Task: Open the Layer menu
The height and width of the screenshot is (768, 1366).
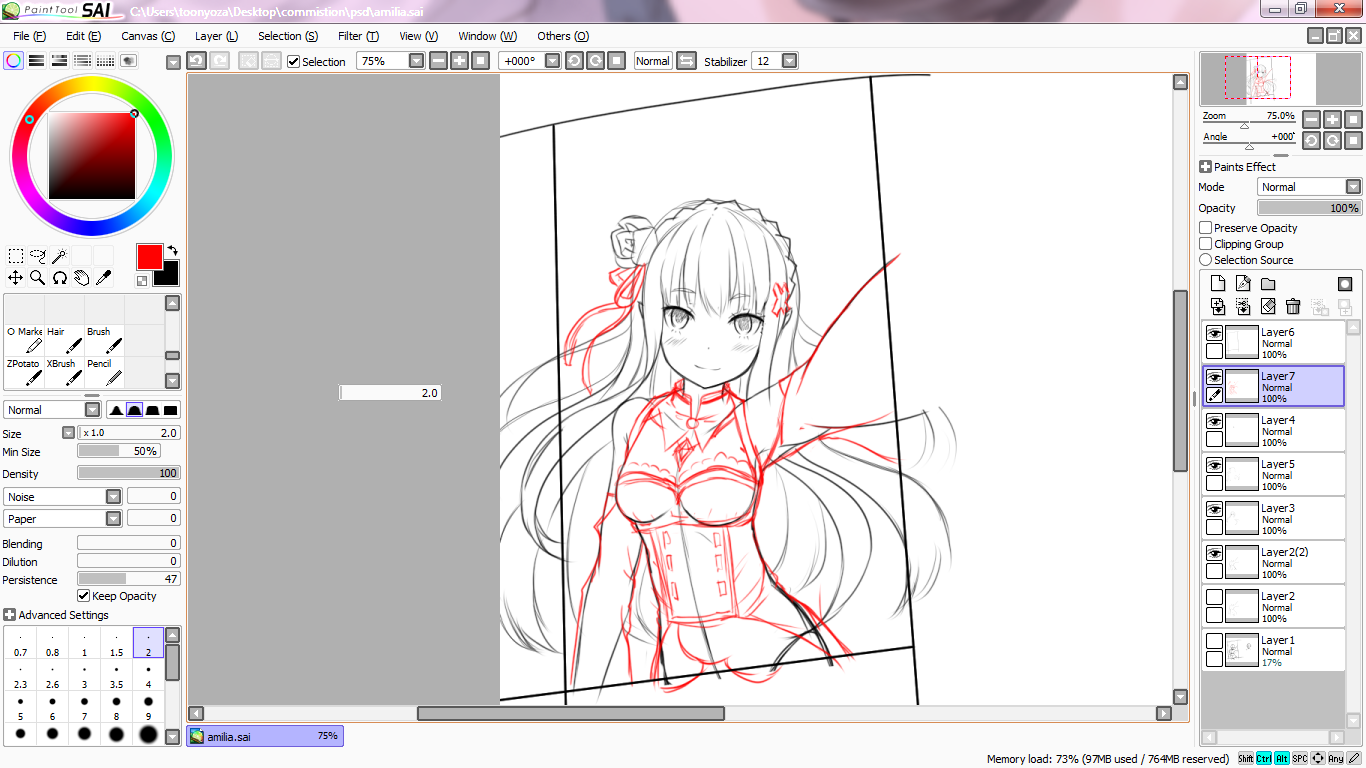Action: (x=216, y=36)
